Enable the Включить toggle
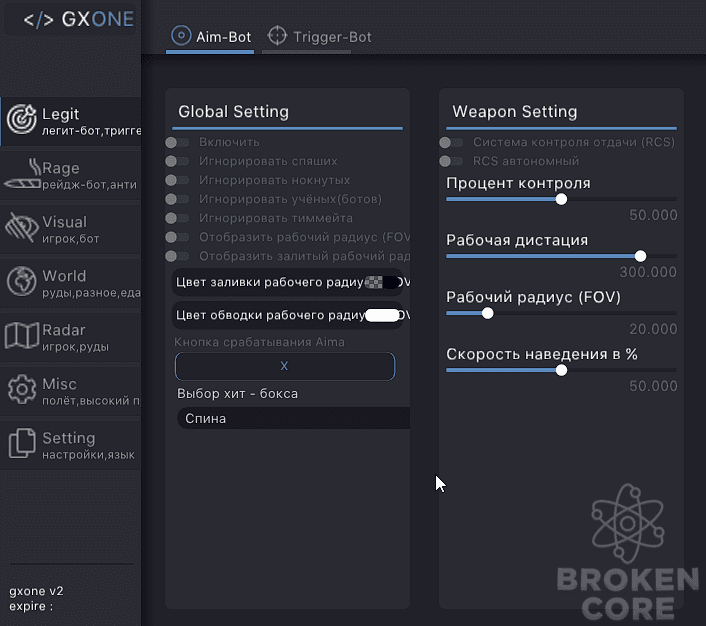The width and height of the screenshot is (706, 626). (x=177, y=143)
